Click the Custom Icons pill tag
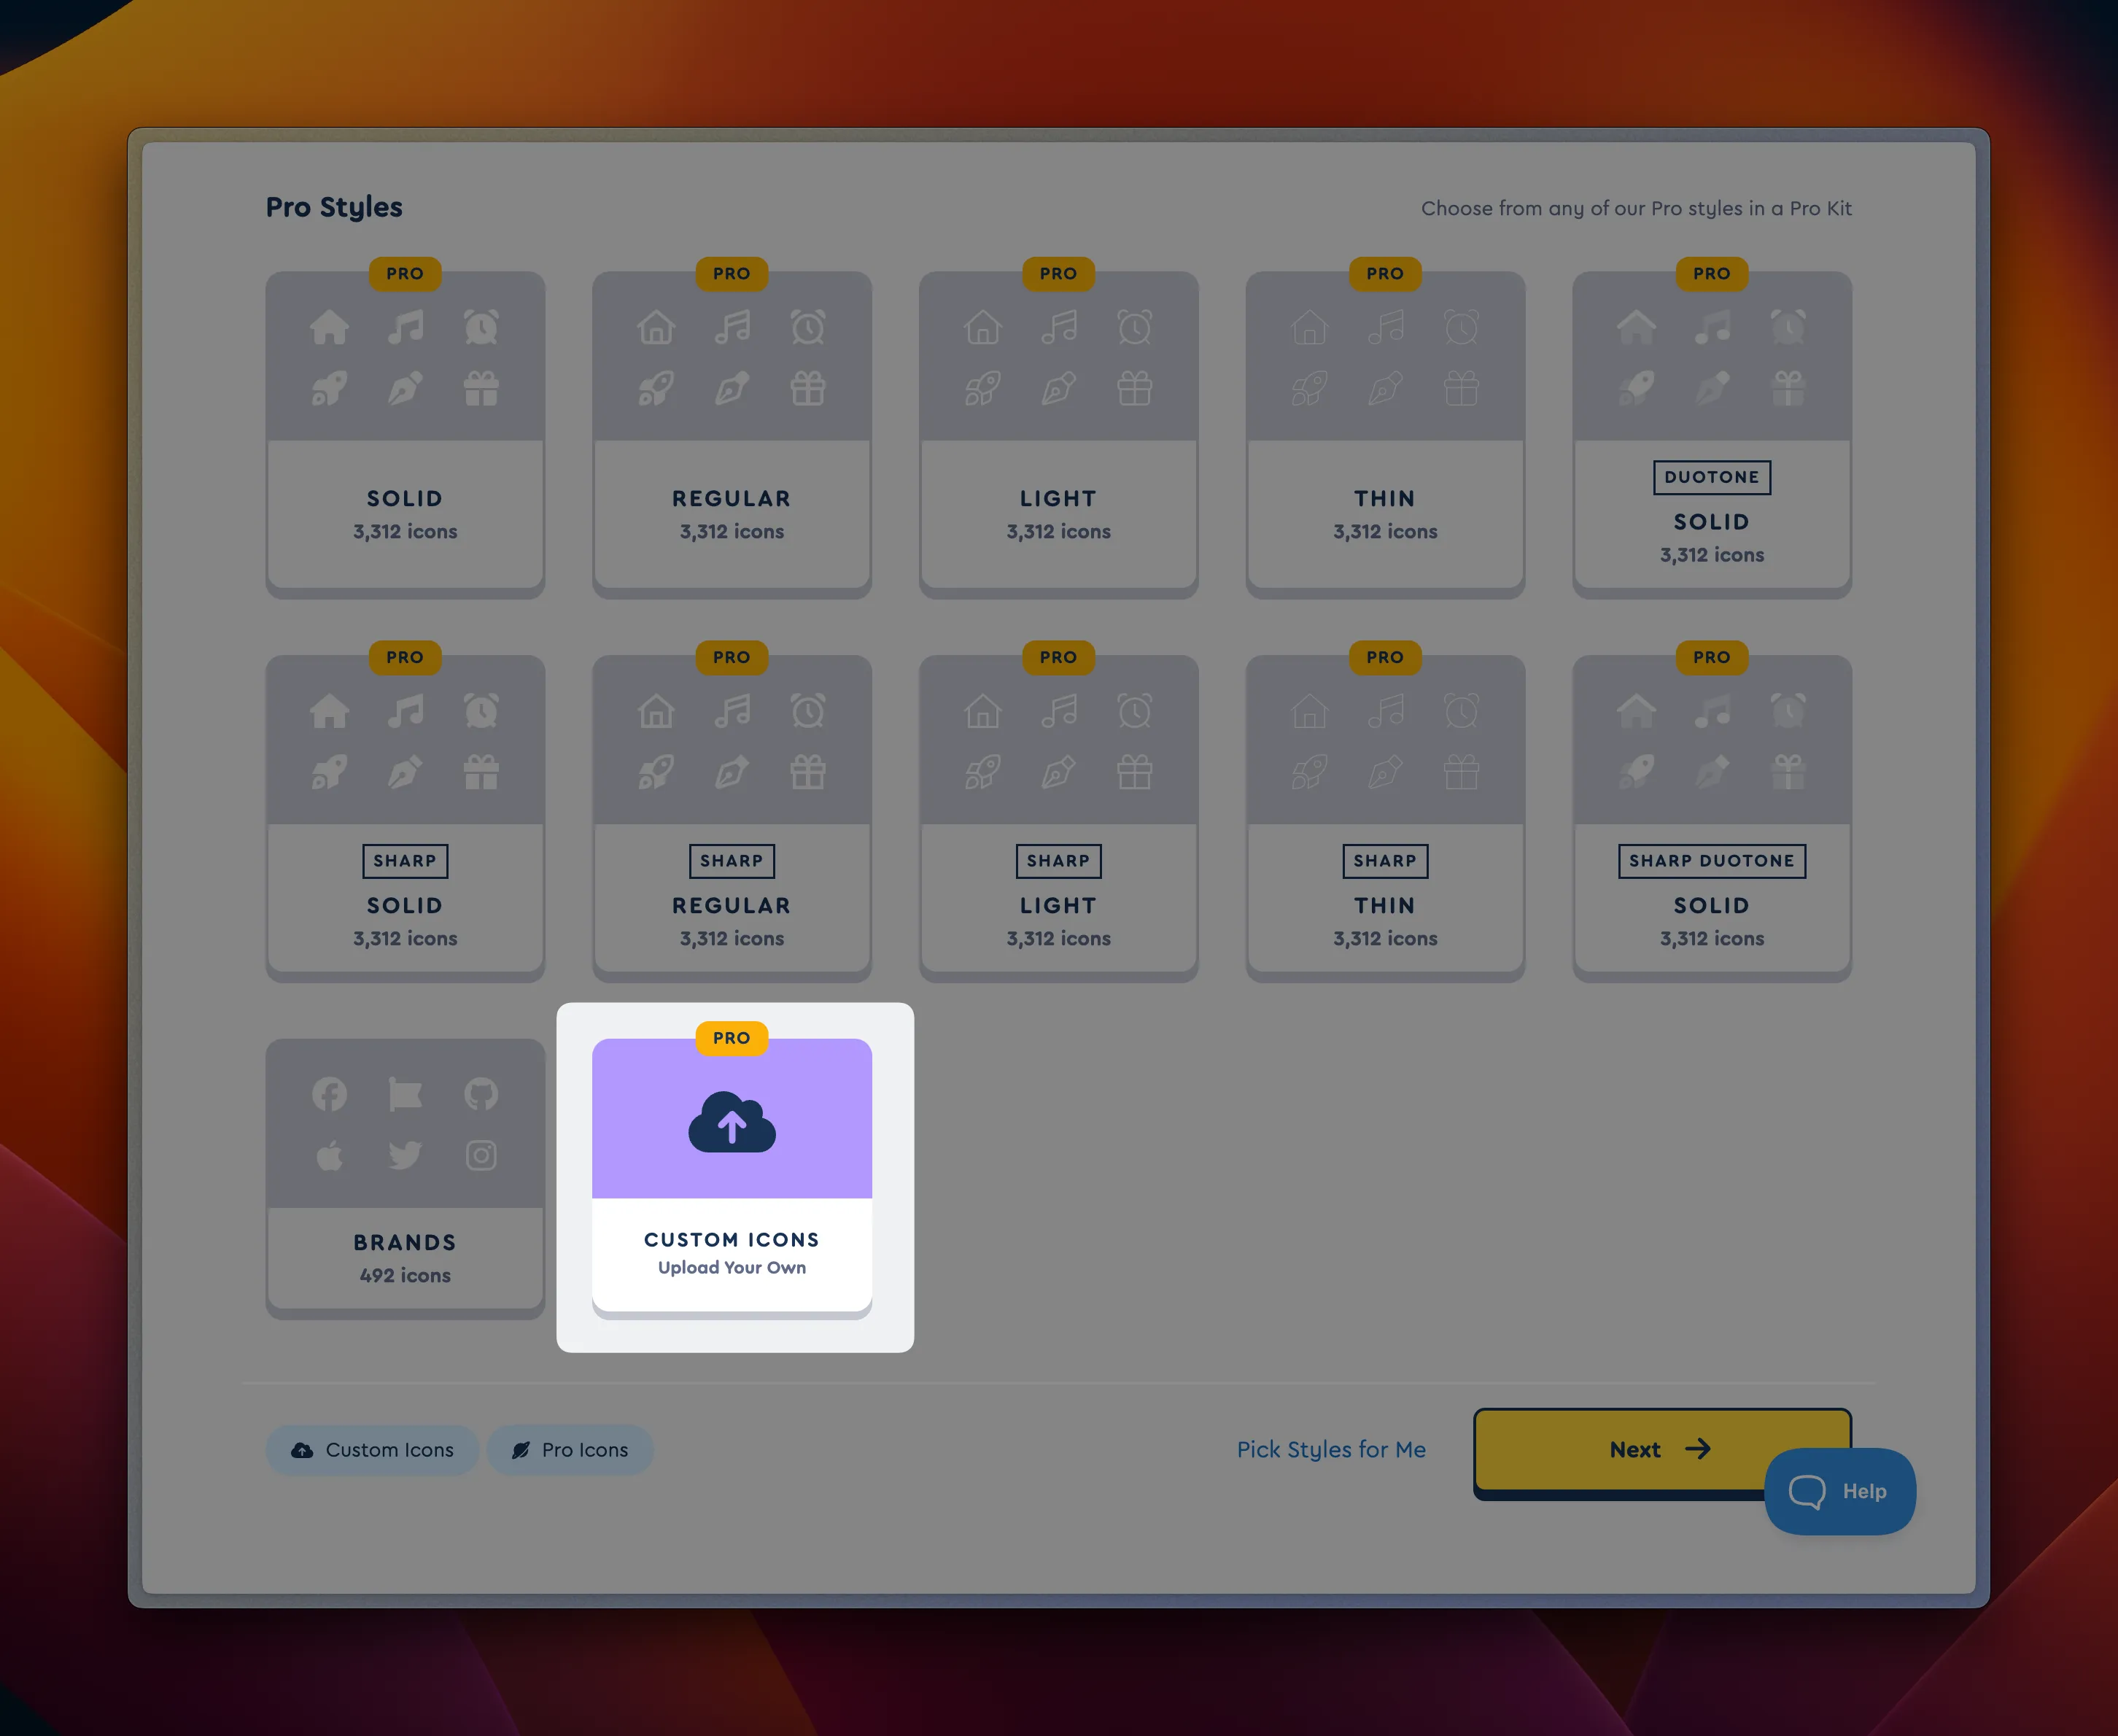2118x1736 pixels. (372, 1449)
